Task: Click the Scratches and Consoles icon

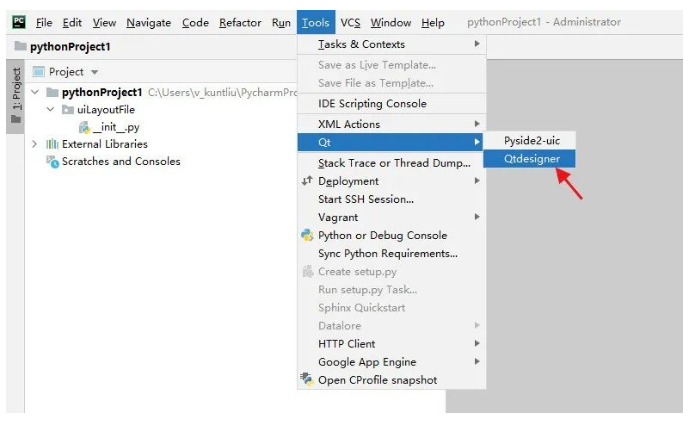Action: [53, 162]
